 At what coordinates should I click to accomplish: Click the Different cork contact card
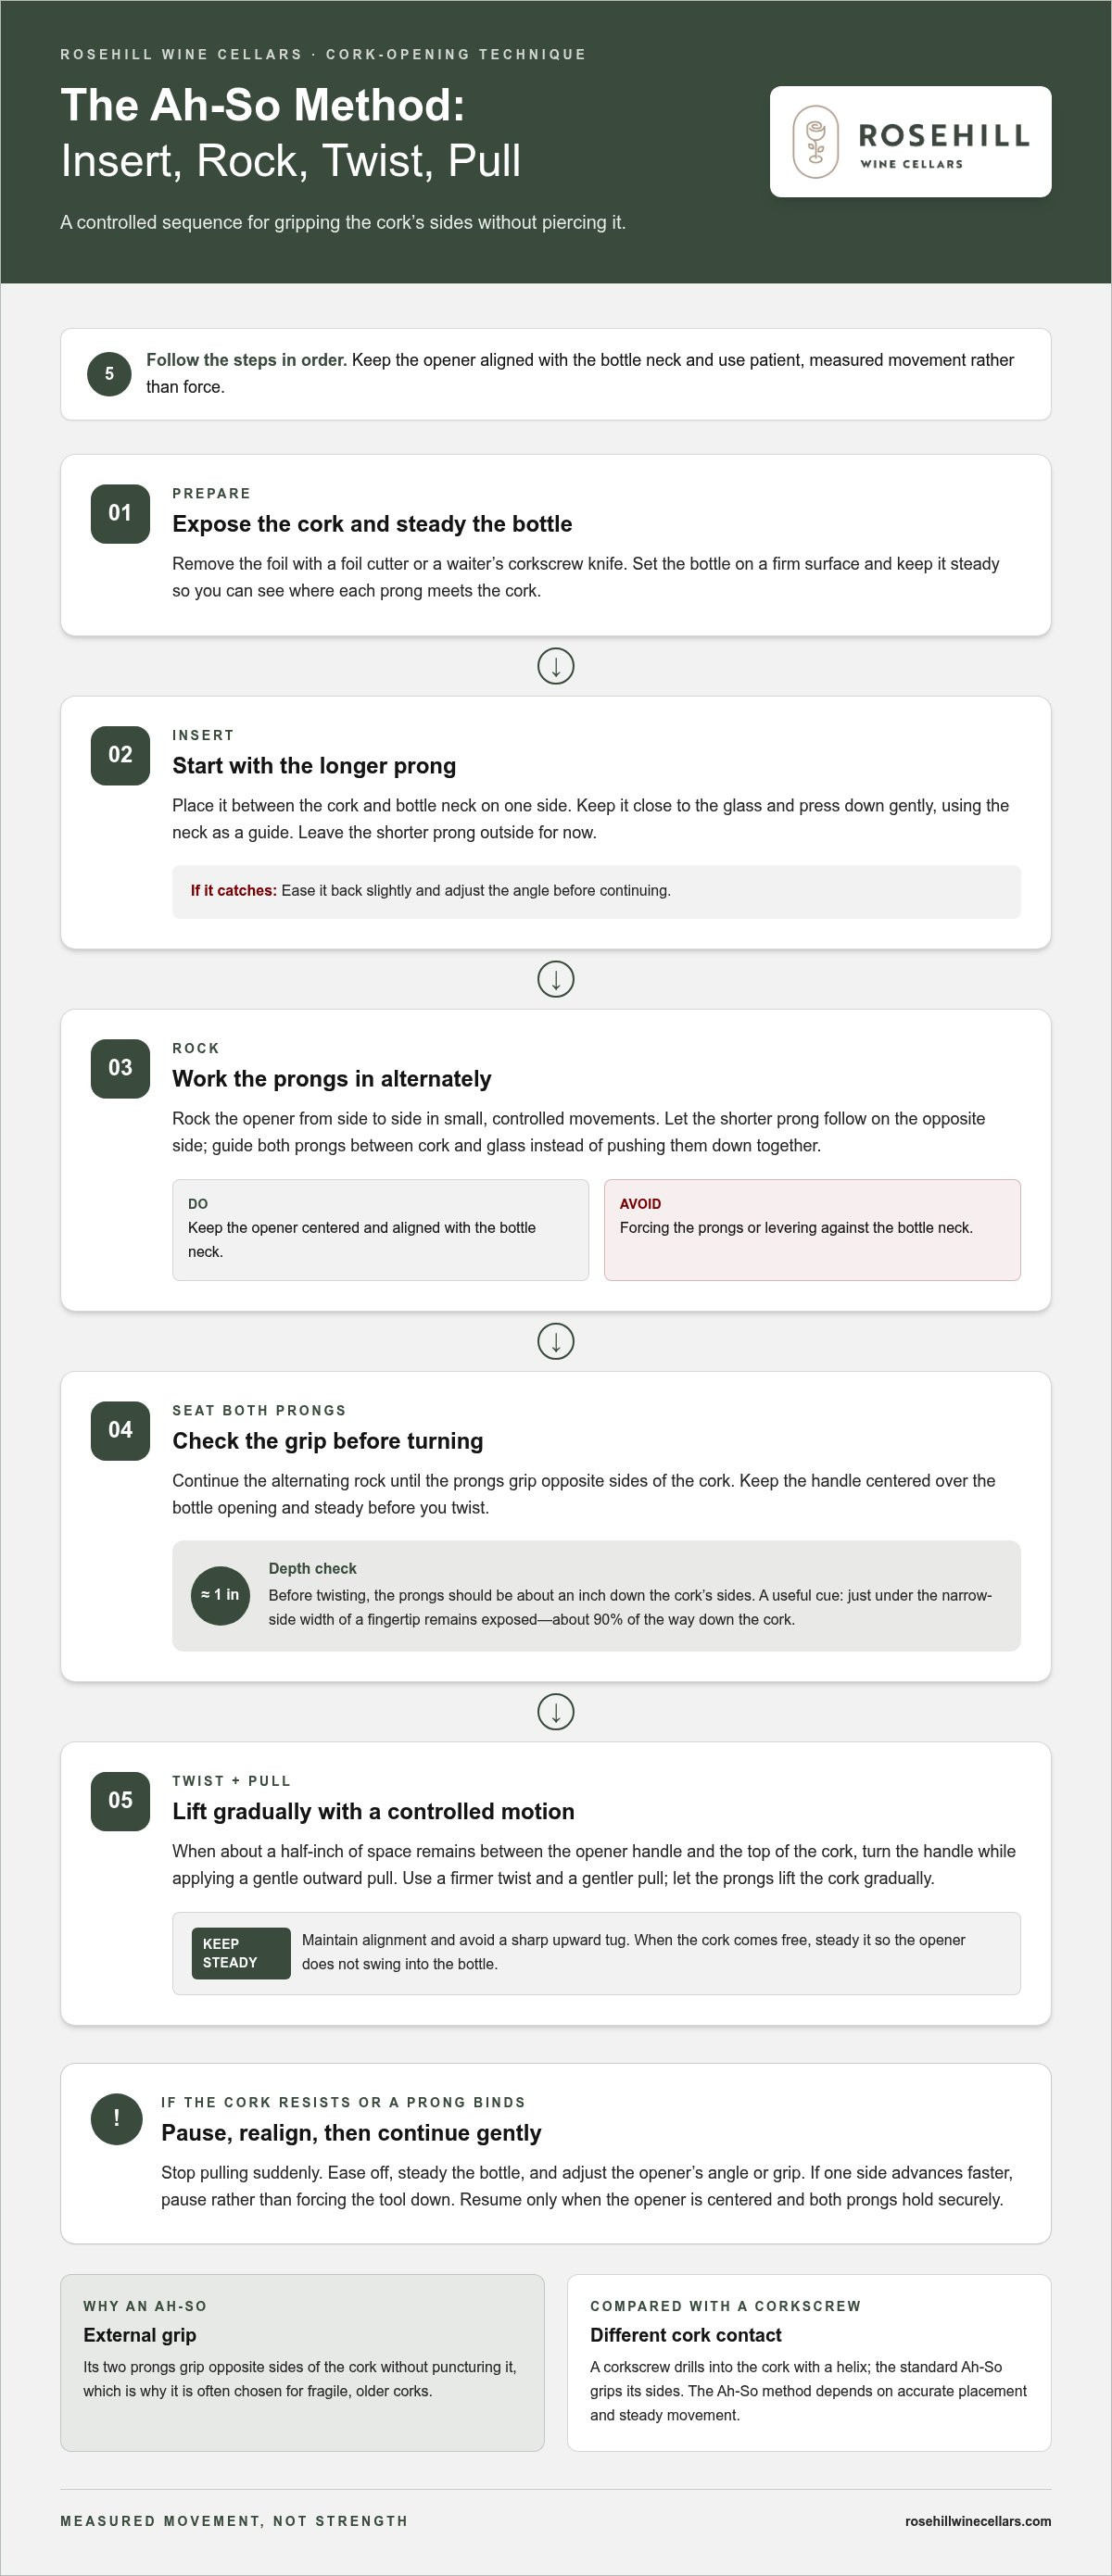(809, 2363)
